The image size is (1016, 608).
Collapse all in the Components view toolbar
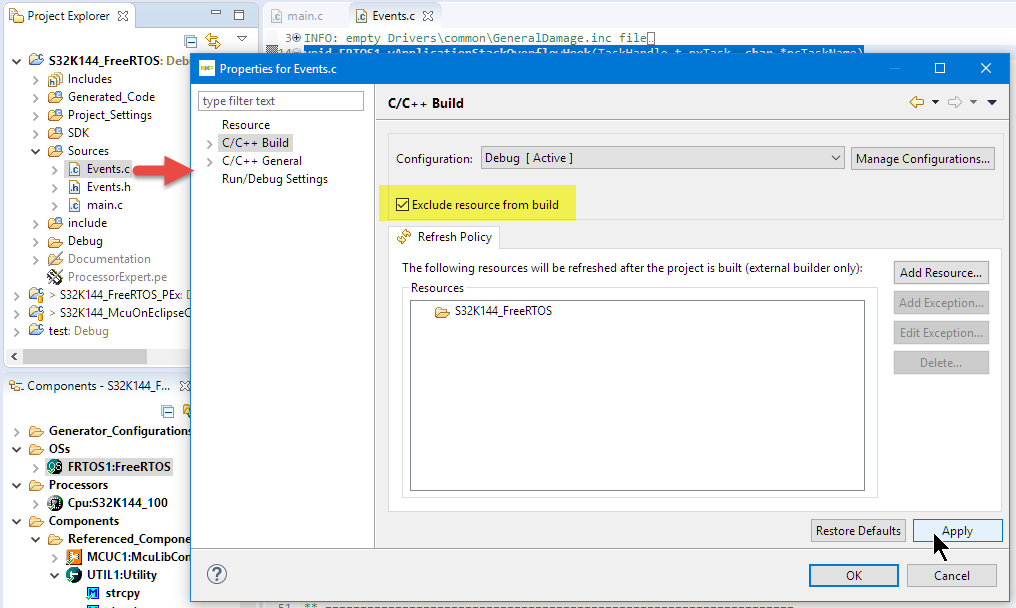(x=167, y=411)
